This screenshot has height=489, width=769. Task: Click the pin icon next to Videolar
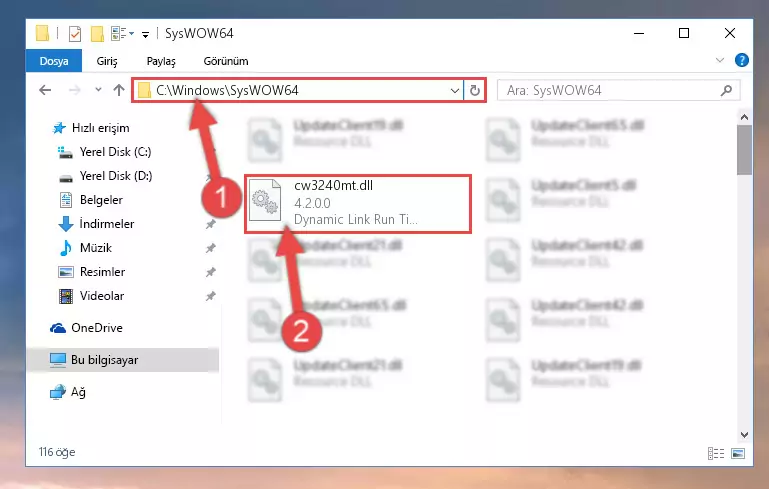point(210,296)
